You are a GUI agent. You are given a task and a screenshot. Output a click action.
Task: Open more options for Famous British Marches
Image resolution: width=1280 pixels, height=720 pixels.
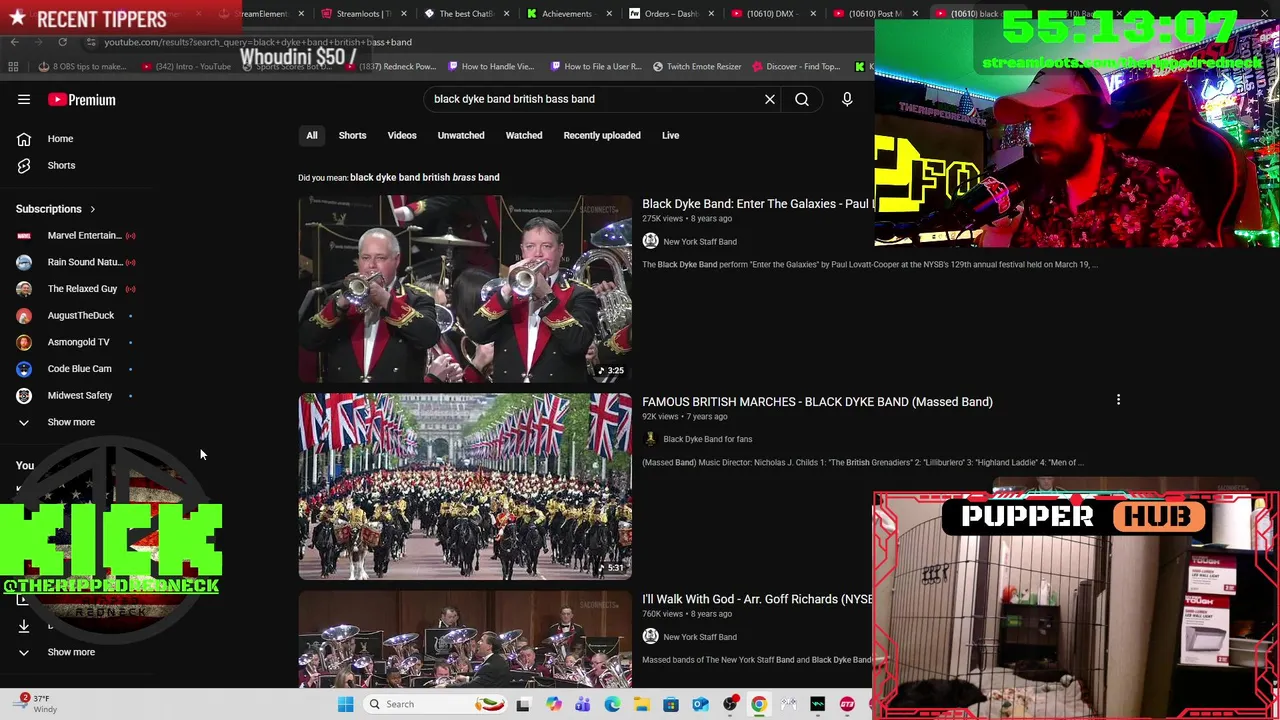pos(1118,401)
